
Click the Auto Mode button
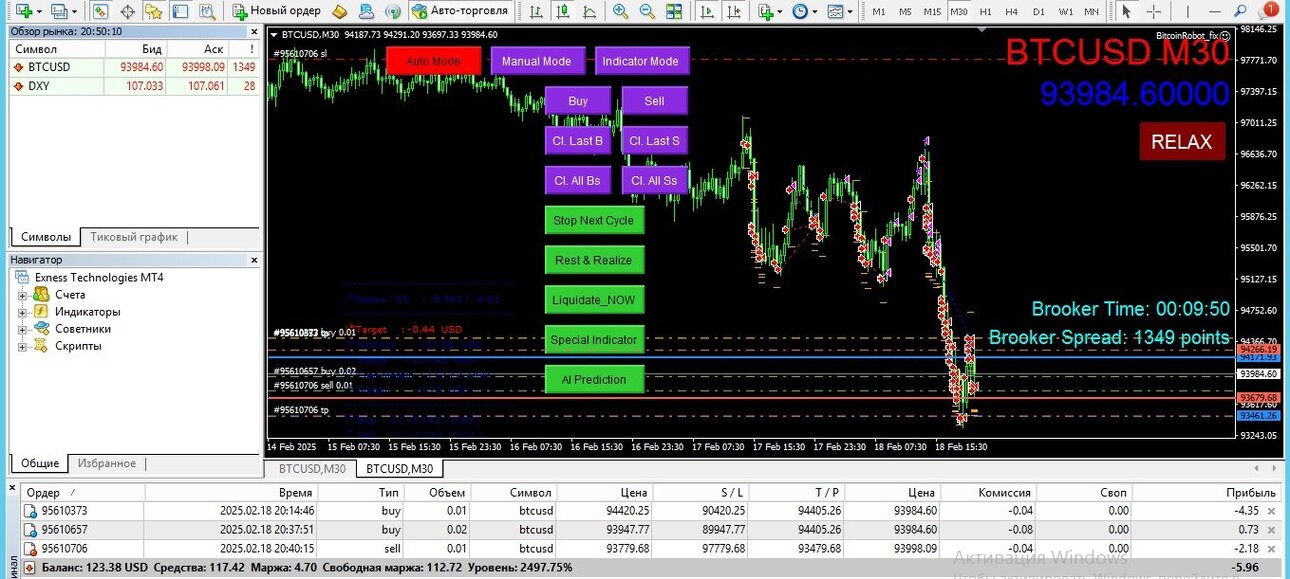coord(433,61)
